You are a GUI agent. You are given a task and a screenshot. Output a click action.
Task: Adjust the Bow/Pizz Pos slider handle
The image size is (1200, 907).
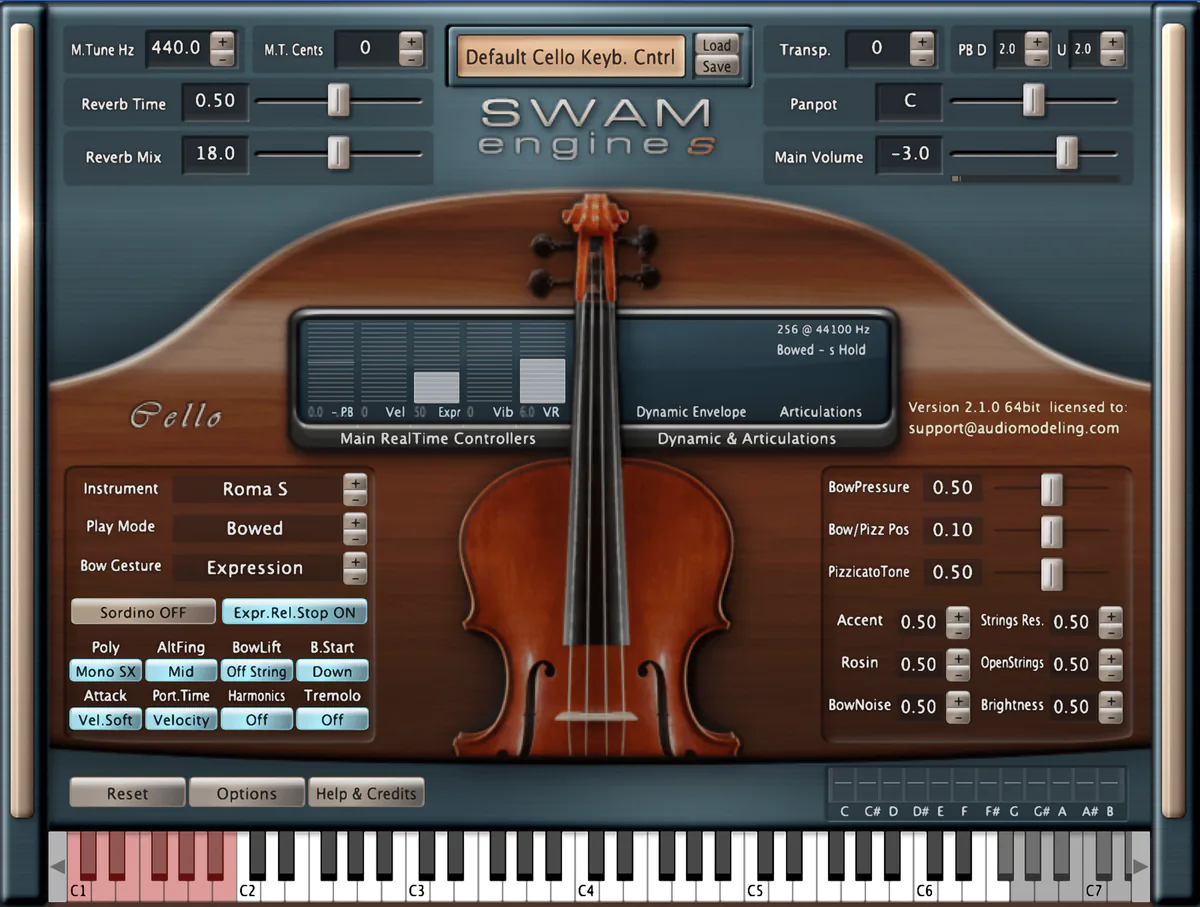tap(1051, 531)
